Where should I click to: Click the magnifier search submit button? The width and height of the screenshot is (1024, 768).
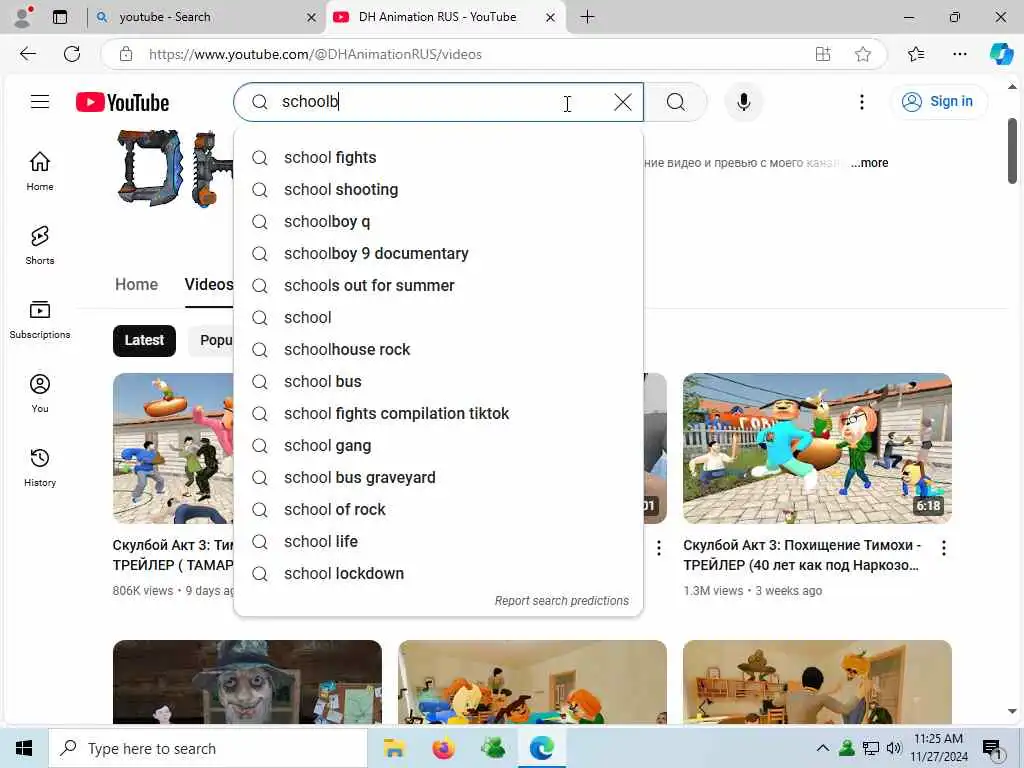676,102
